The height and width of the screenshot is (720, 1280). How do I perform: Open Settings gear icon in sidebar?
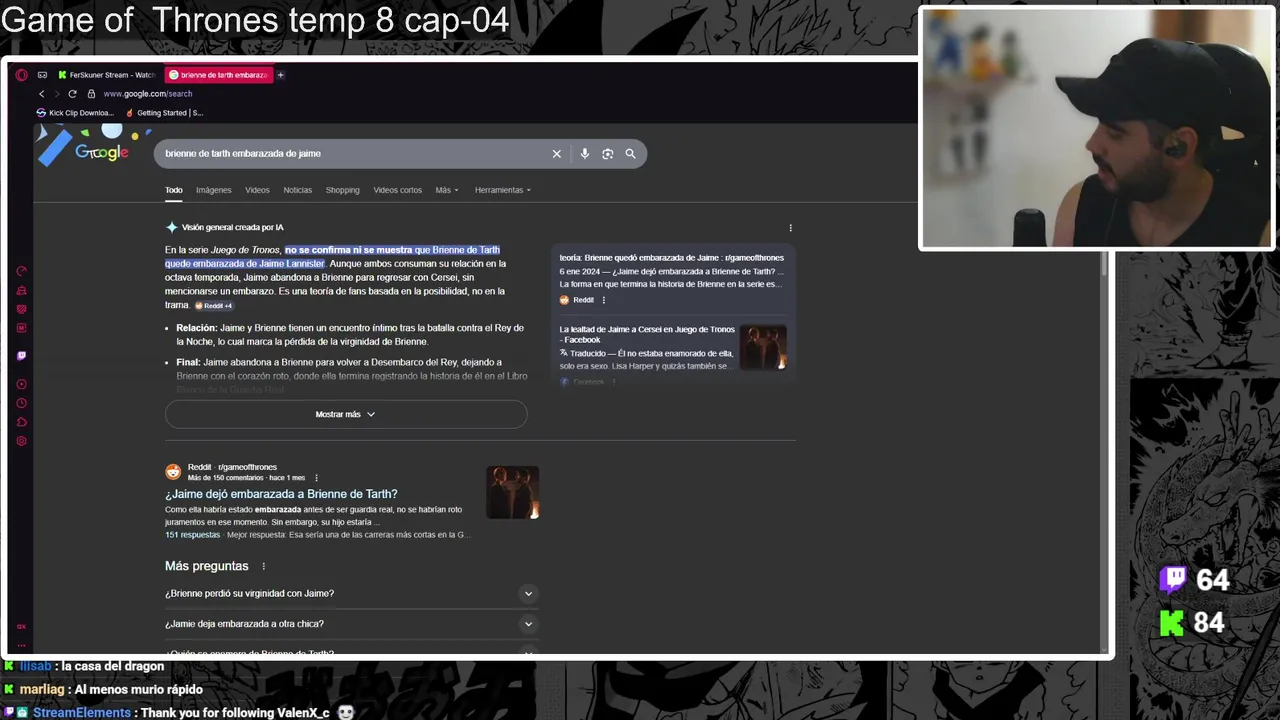[x=21, y=441]
